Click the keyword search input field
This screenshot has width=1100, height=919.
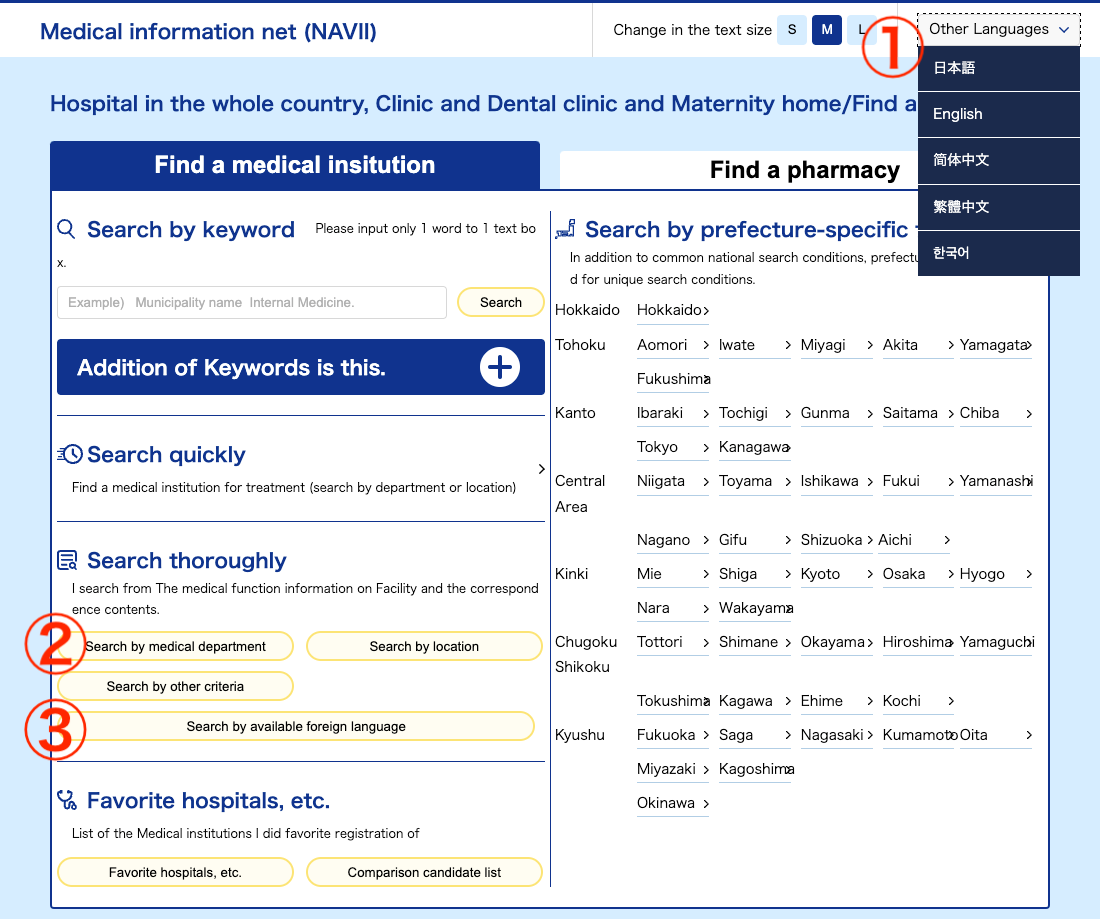(x=251, y=302)
